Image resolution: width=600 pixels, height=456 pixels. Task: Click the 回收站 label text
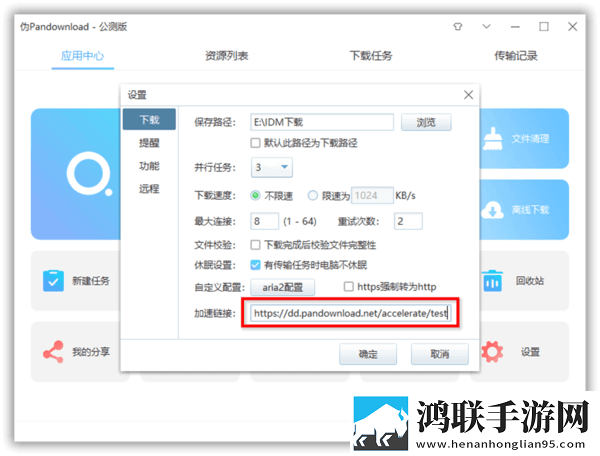coord(530,281)
